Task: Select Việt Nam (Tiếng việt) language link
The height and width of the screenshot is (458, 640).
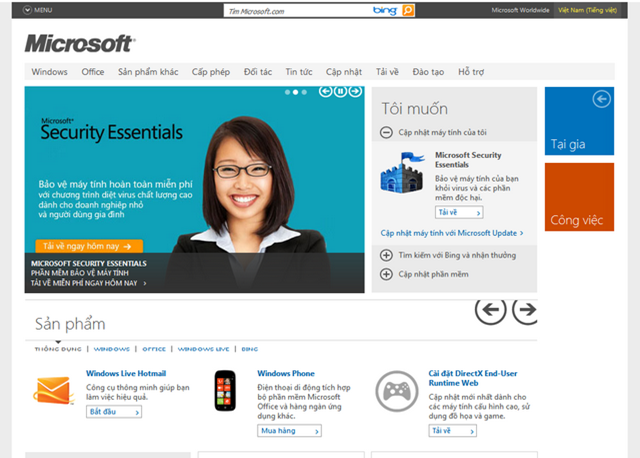Action: (x=587, y=10)
